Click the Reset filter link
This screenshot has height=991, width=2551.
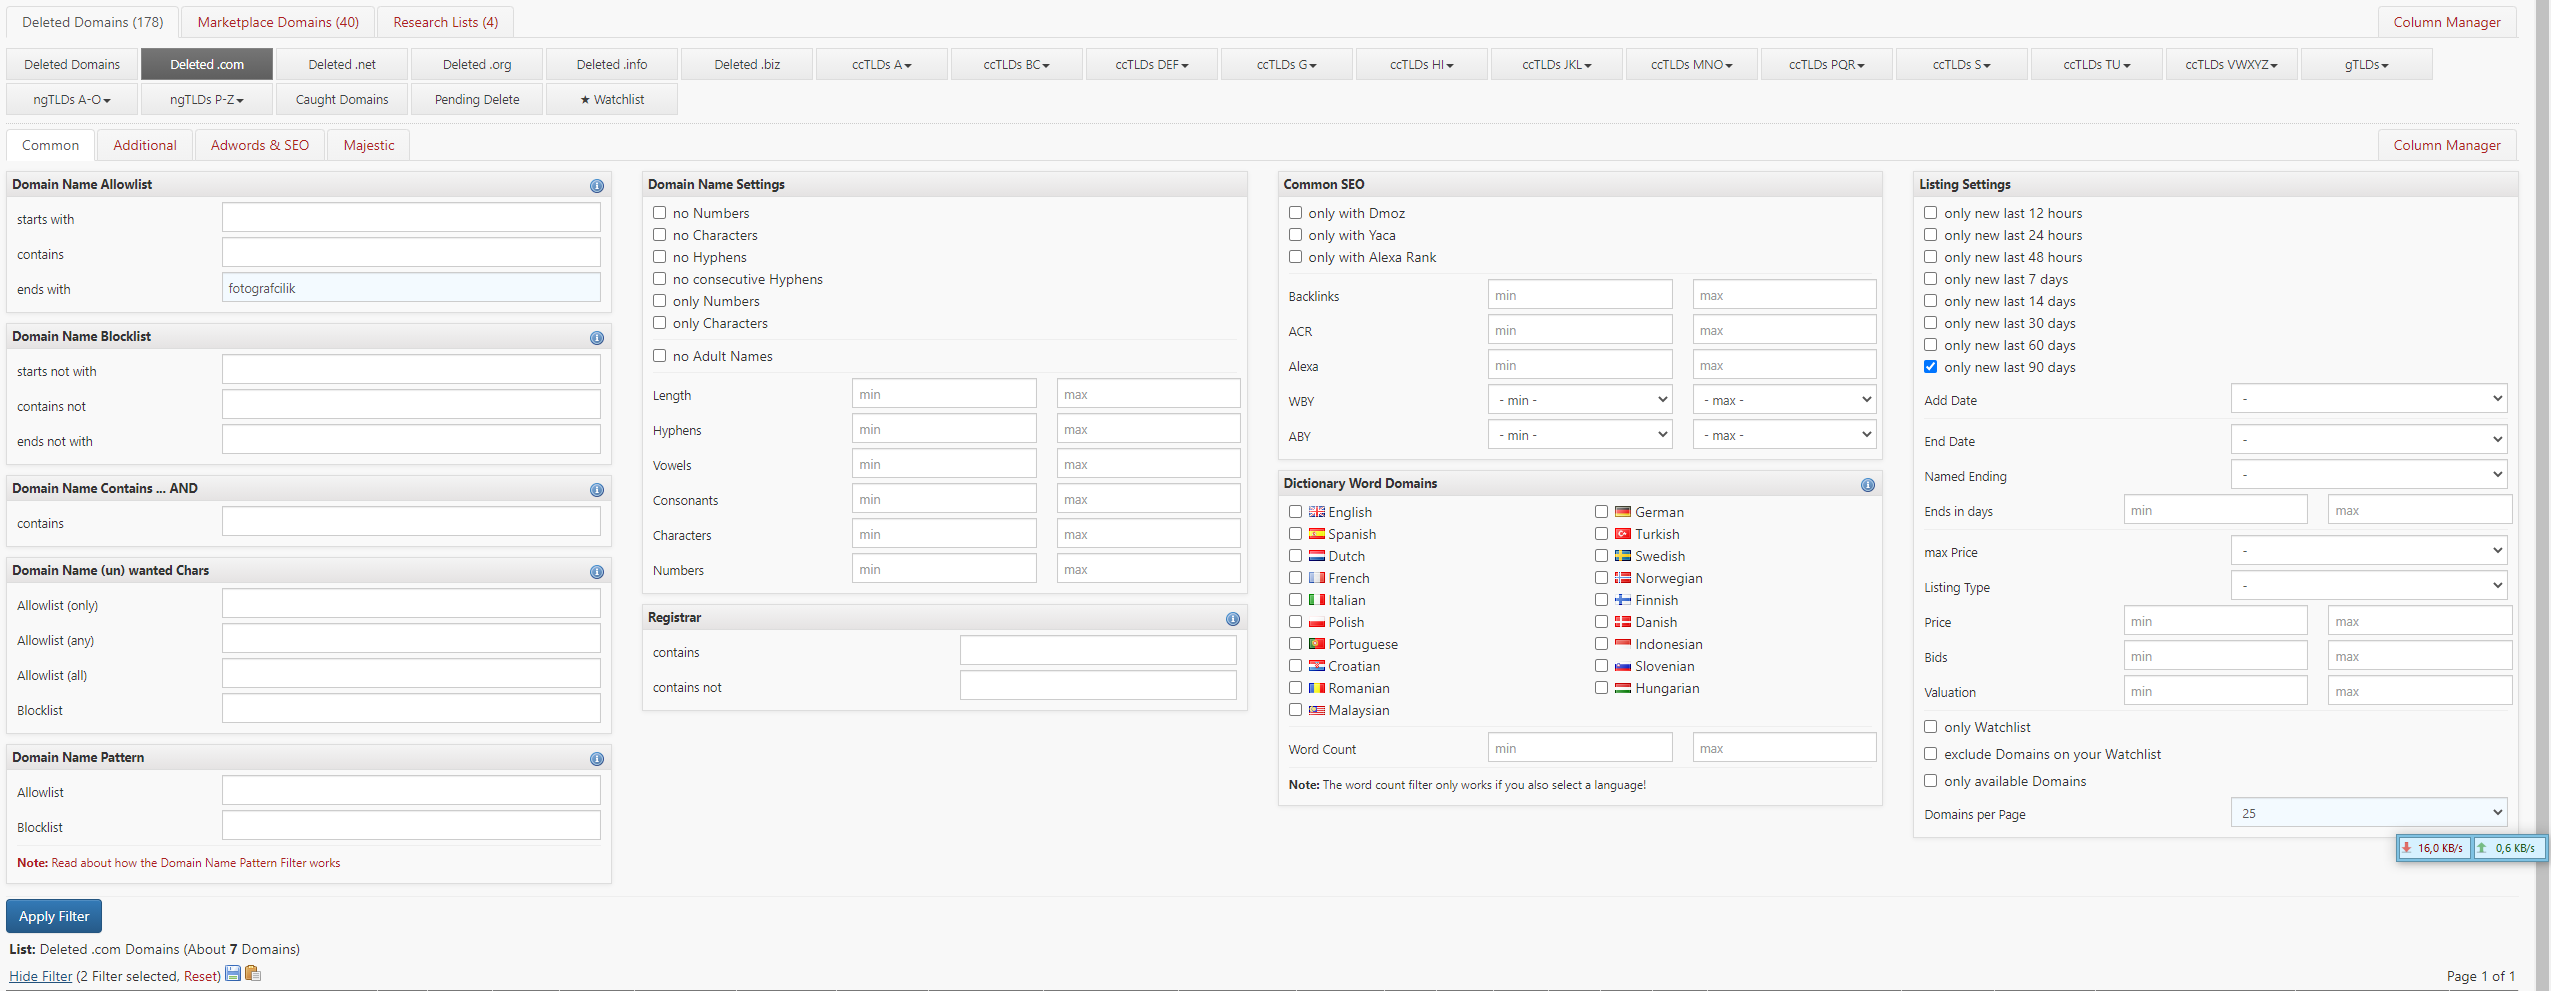pos(200,977)
